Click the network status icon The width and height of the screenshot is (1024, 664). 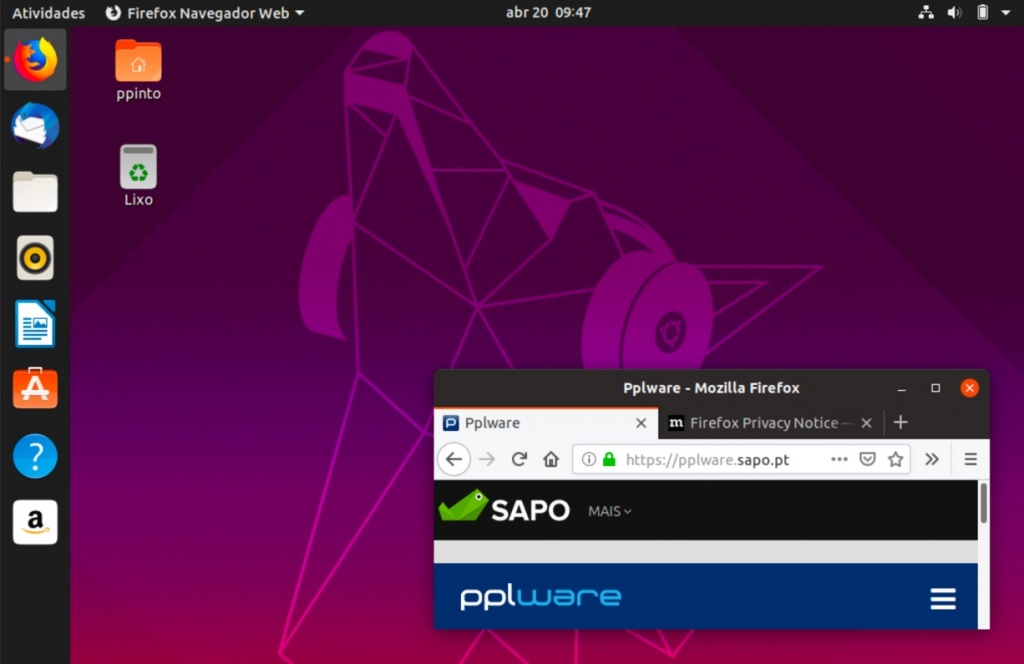[x=926, y=12]
